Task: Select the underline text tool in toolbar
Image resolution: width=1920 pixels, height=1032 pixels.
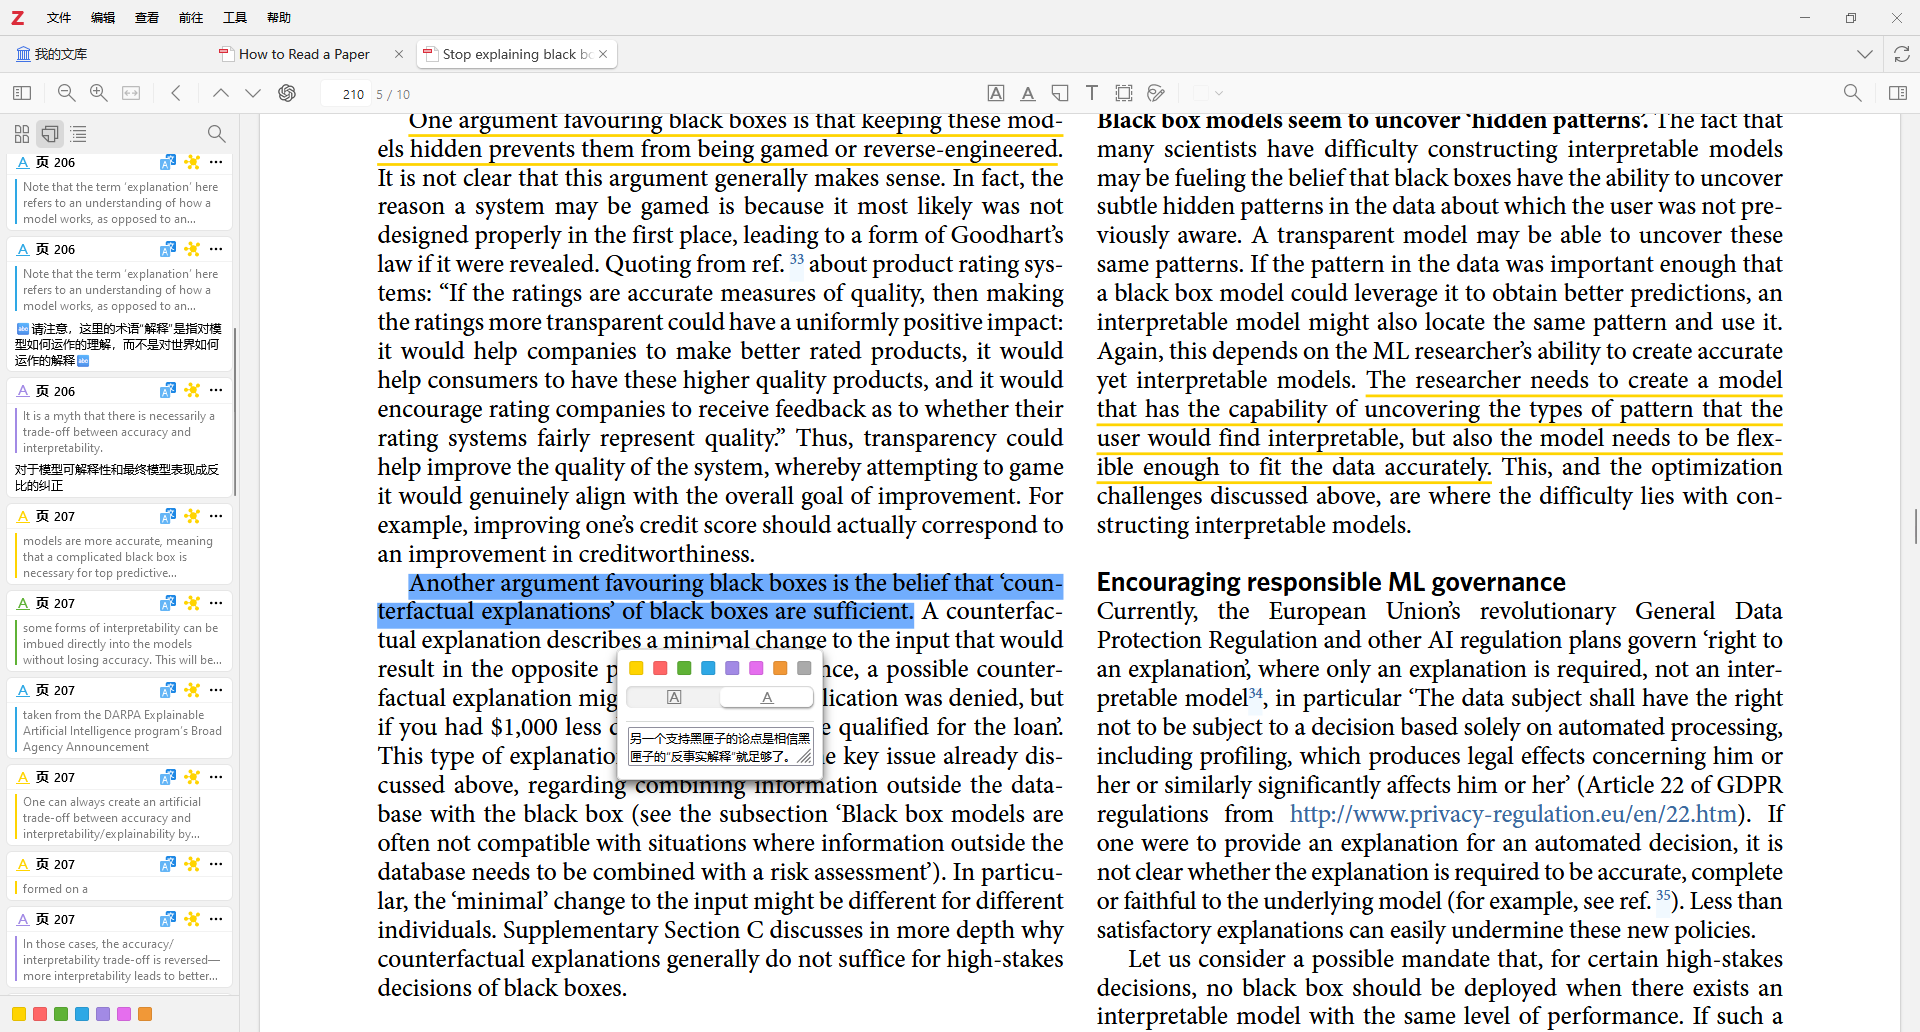Action: click(1028, 93)
